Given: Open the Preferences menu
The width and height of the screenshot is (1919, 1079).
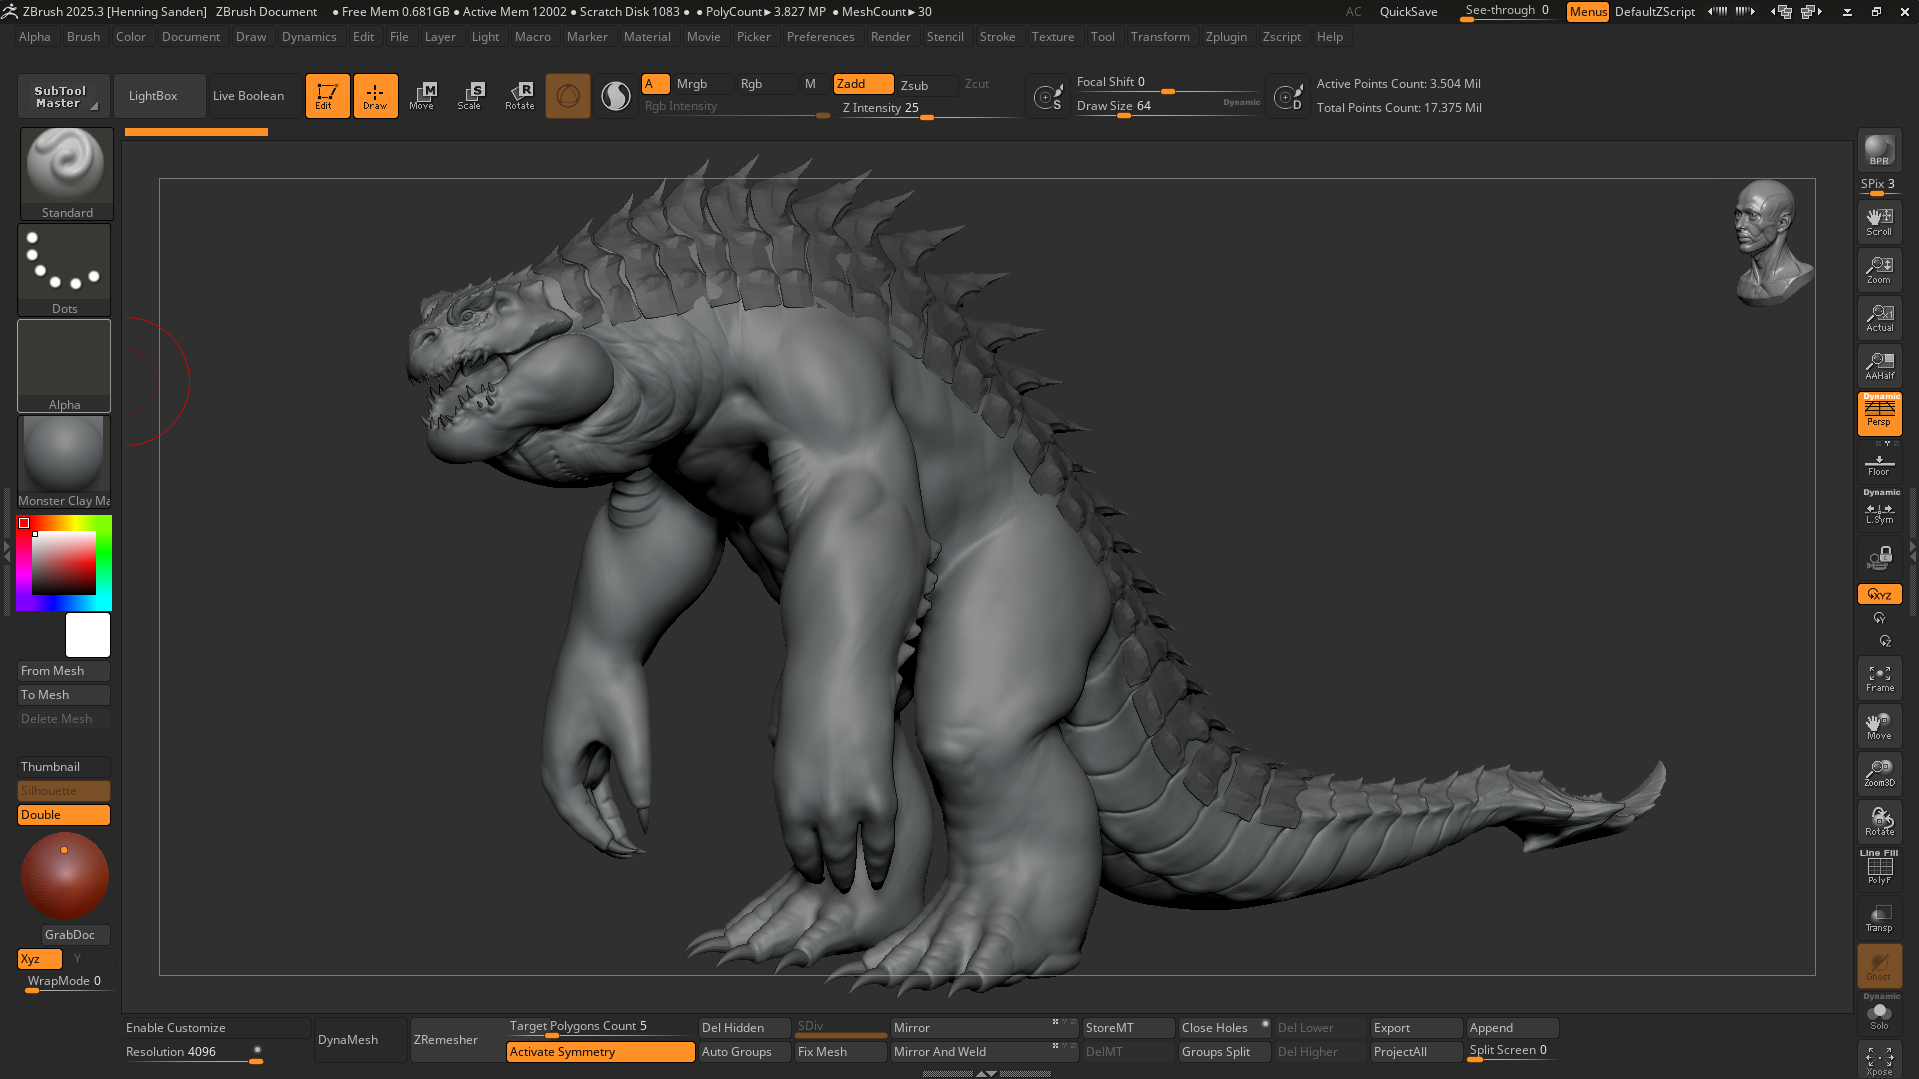Looking at the screenshot, I should click(x=820, y=37).
